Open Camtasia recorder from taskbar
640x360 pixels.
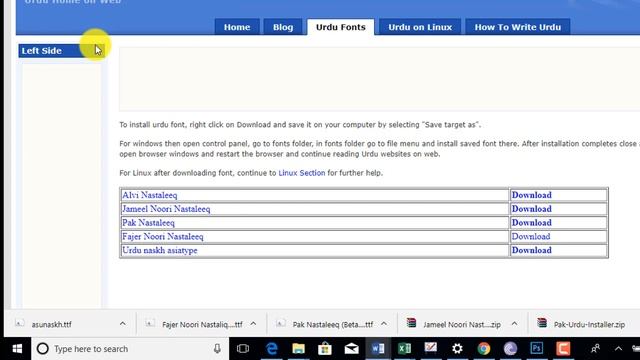[563, 349]
